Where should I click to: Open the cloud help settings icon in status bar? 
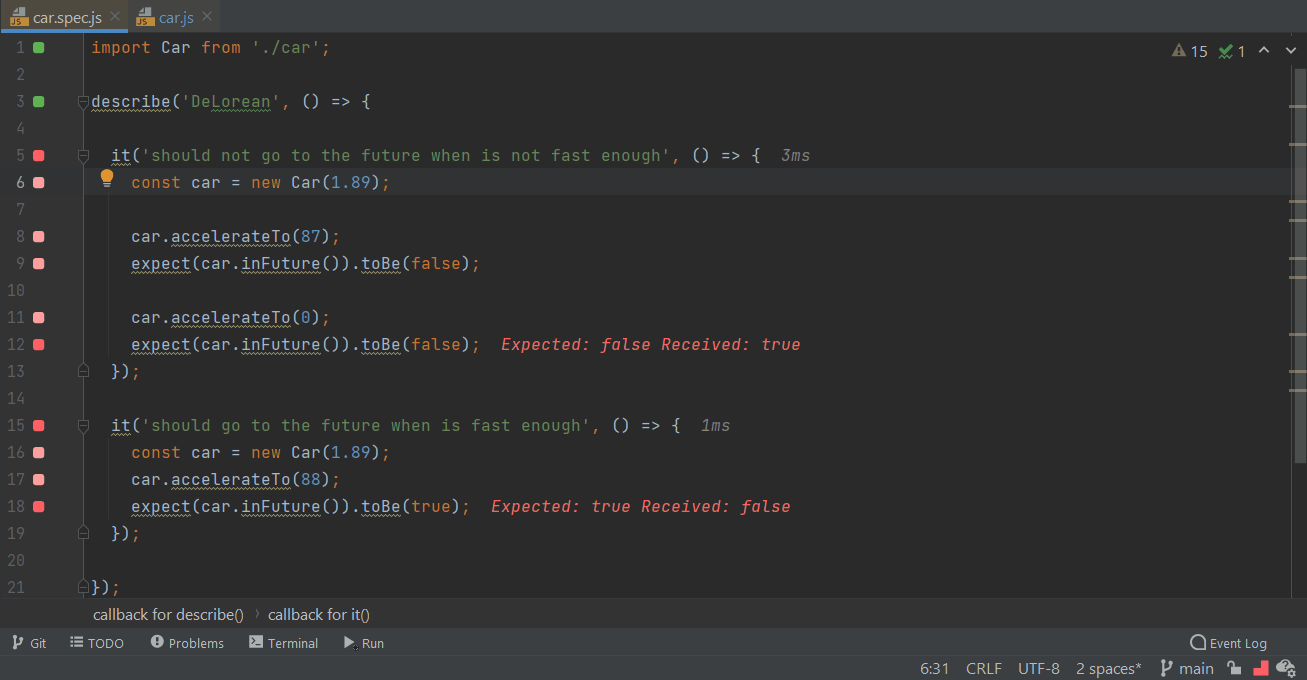[x=1286, y=668]
